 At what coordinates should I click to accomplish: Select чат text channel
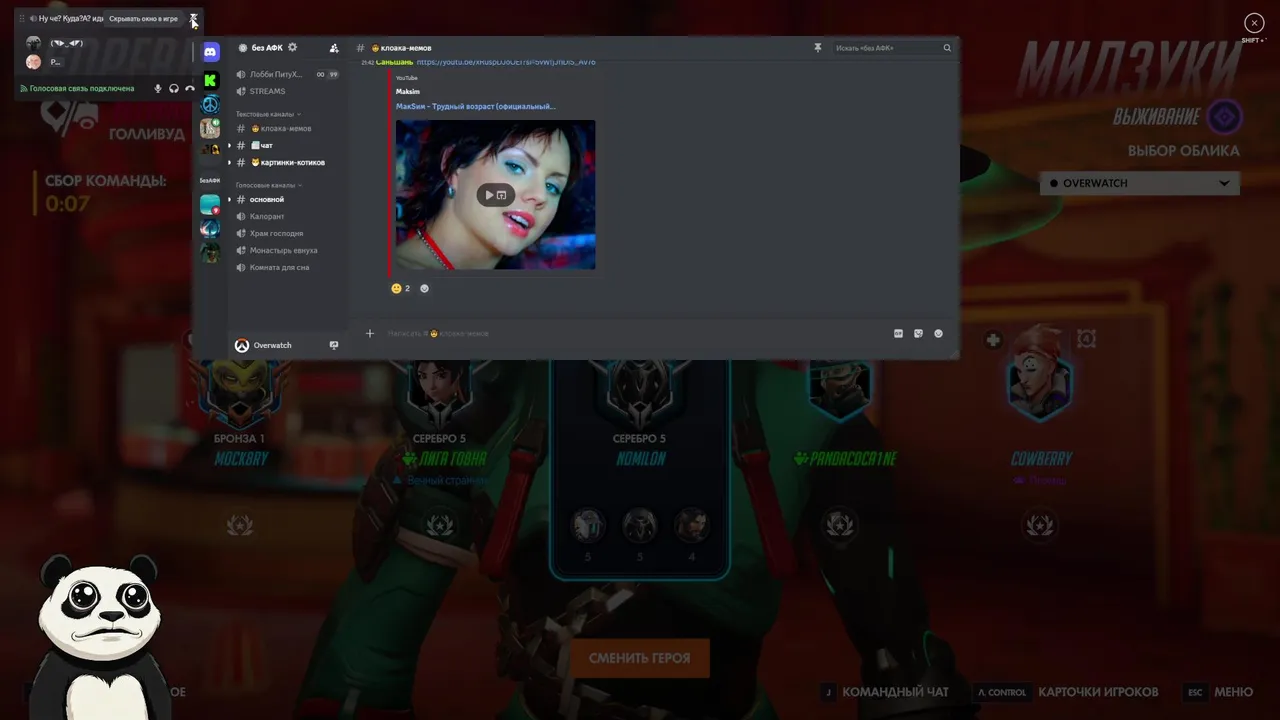click(x=288, y=145)
